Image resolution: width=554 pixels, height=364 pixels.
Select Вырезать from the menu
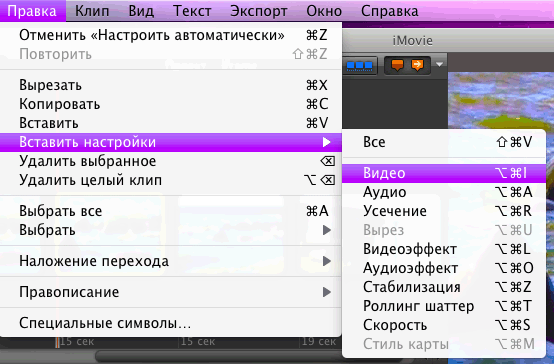171,85
